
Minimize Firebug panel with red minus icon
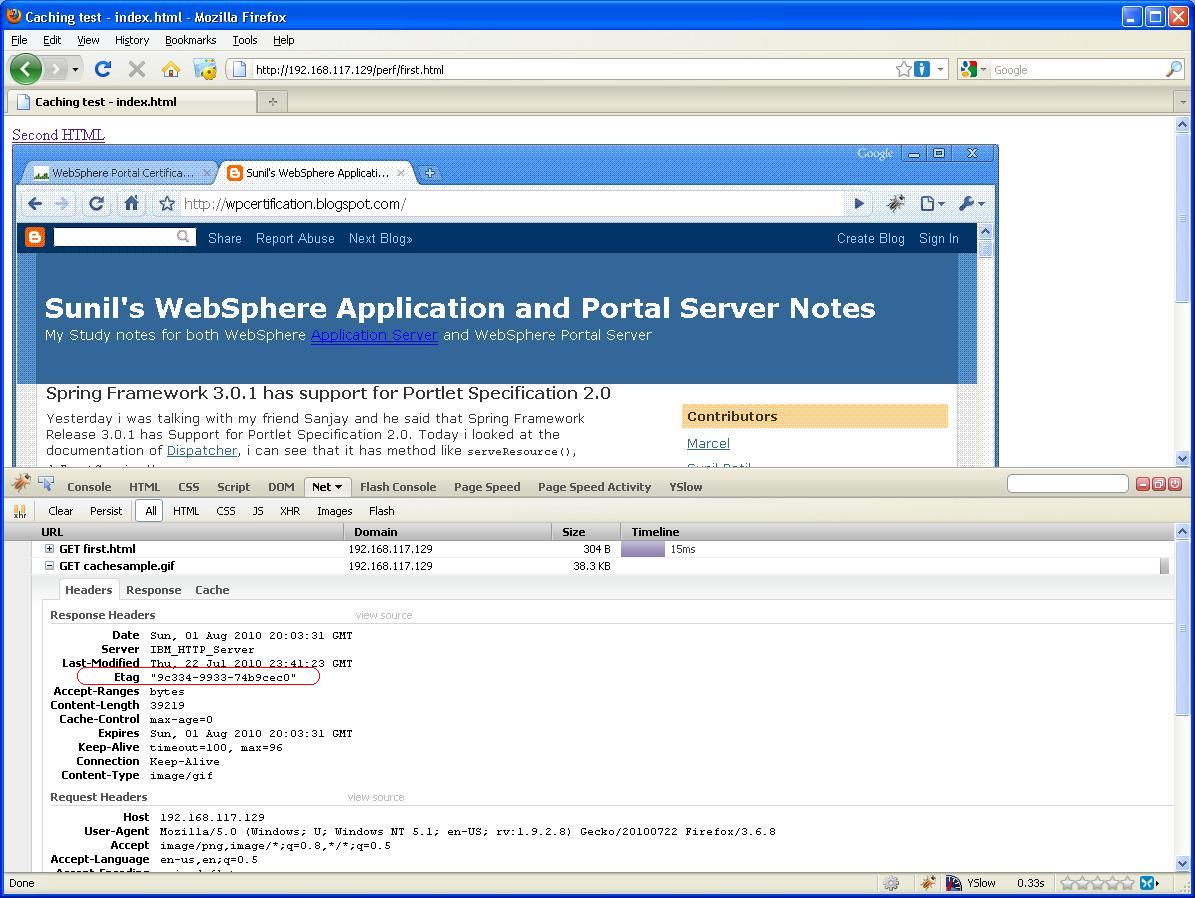1142,484
